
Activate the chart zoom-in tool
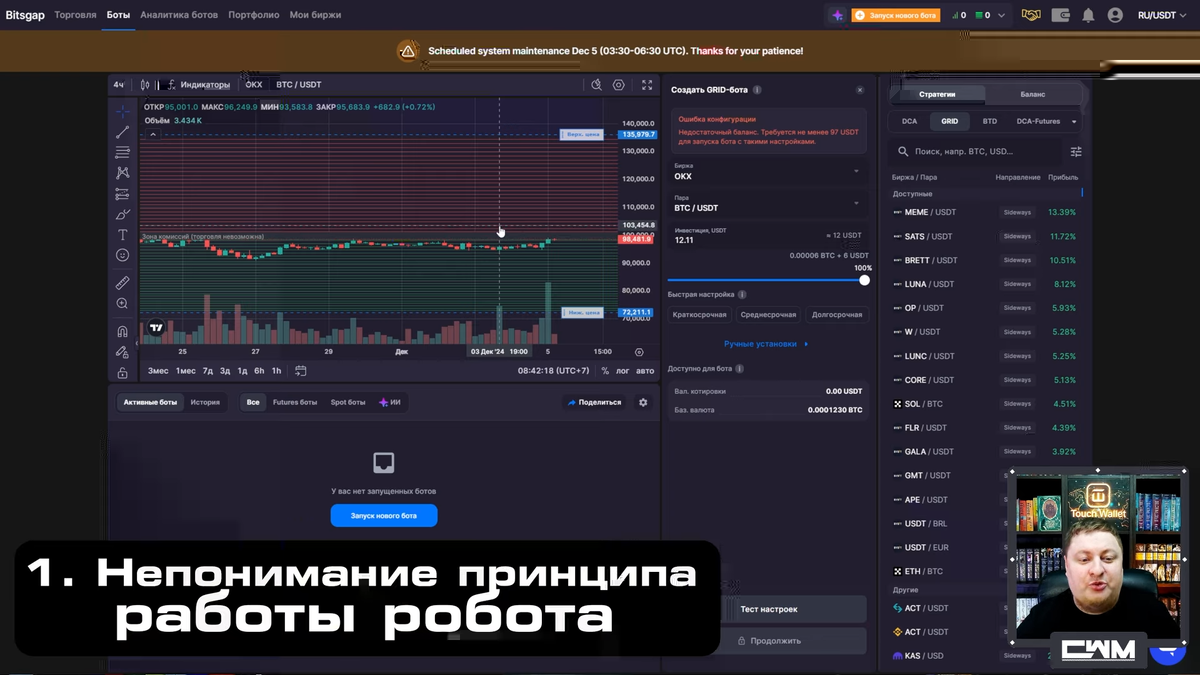(122, 303)
